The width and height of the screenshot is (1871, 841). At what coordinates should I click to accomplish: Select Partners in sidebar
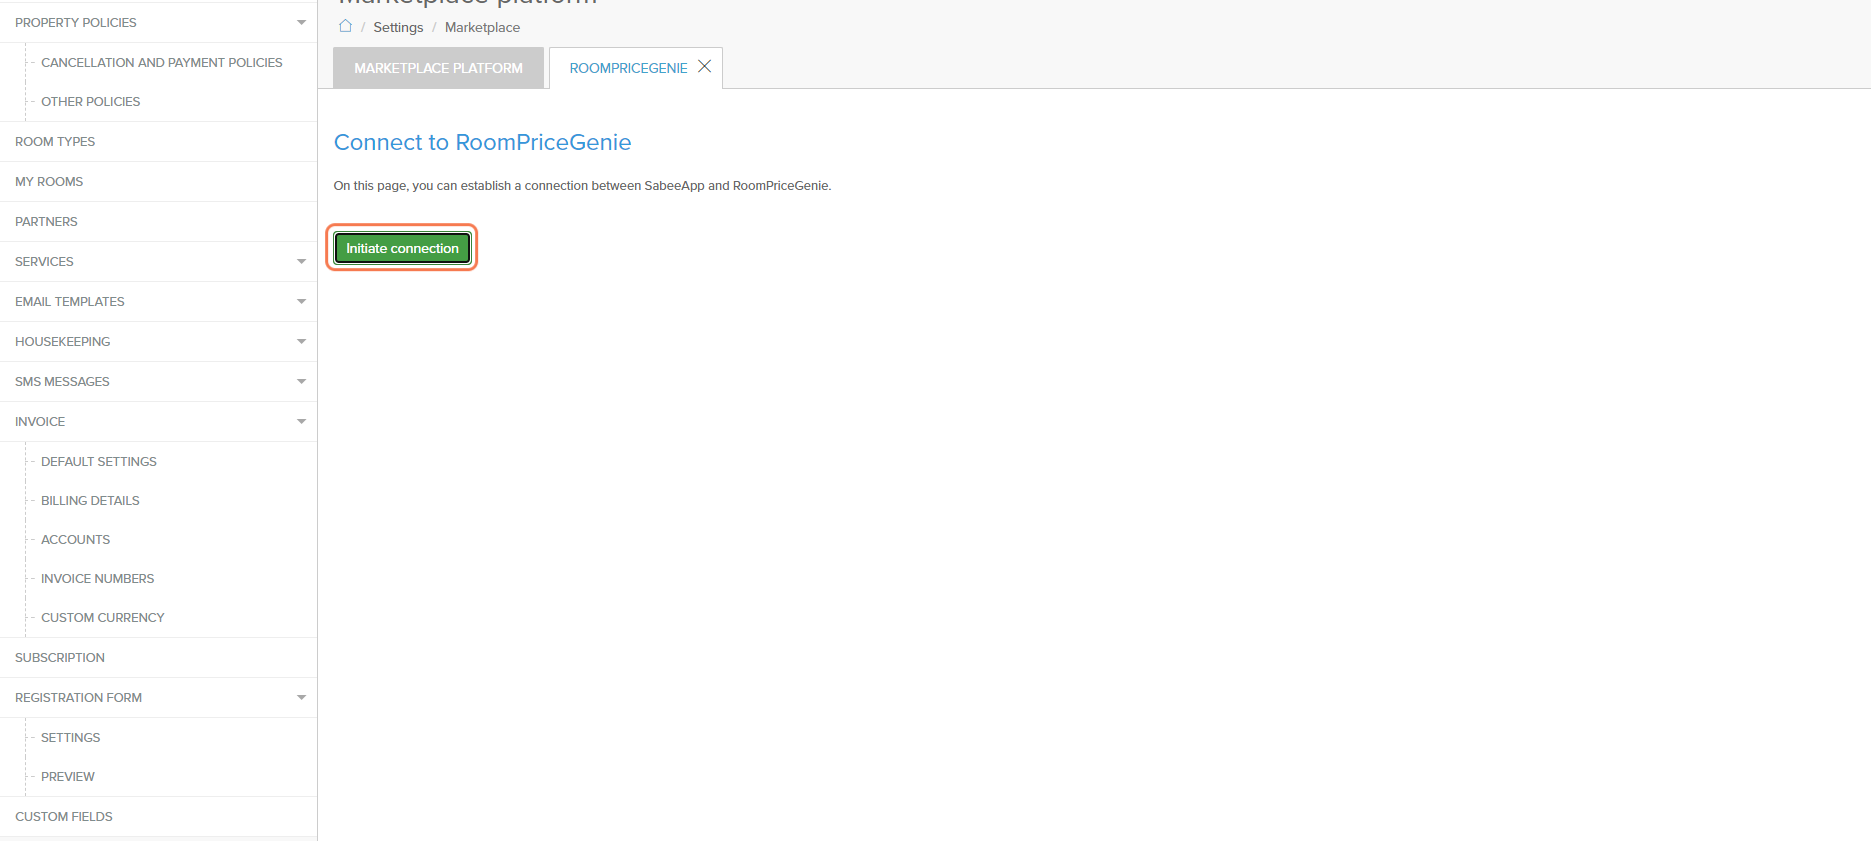click(x=46, y=221)
